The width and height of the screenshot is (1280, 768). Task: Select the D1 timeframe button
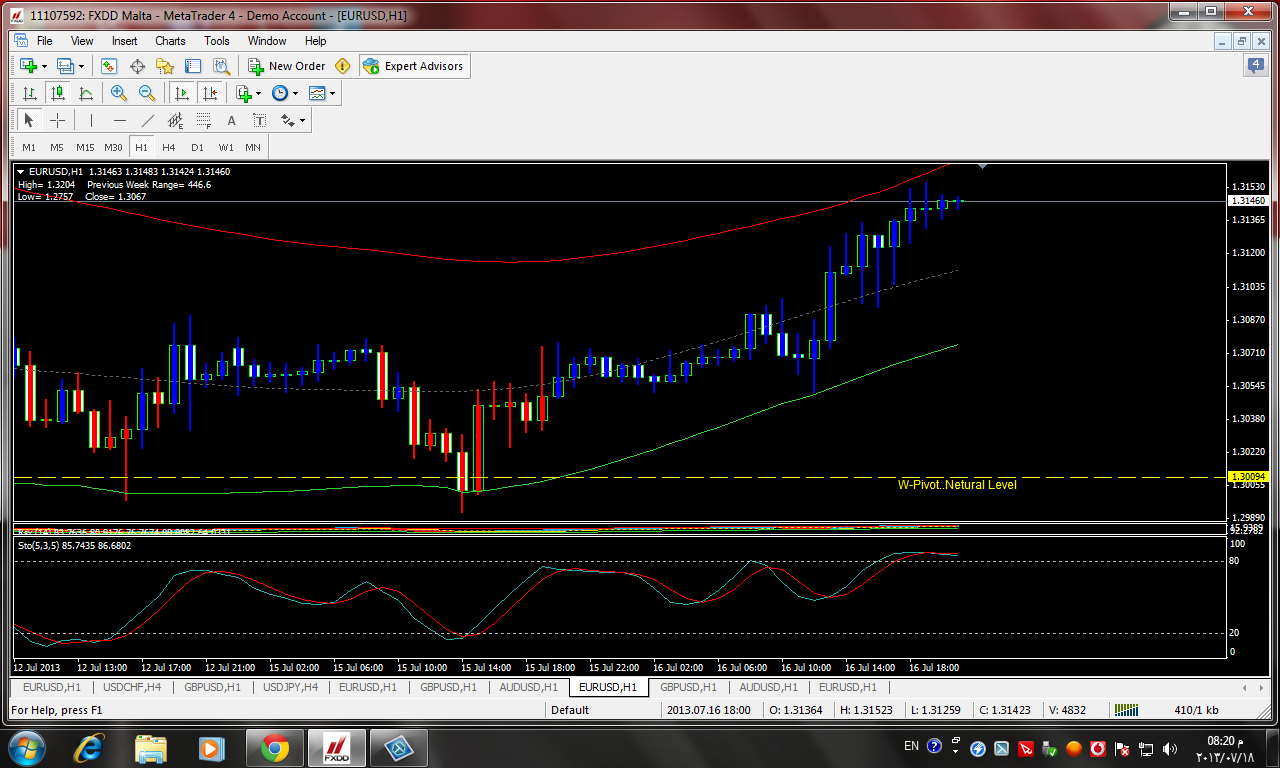[x=197, y=147]
